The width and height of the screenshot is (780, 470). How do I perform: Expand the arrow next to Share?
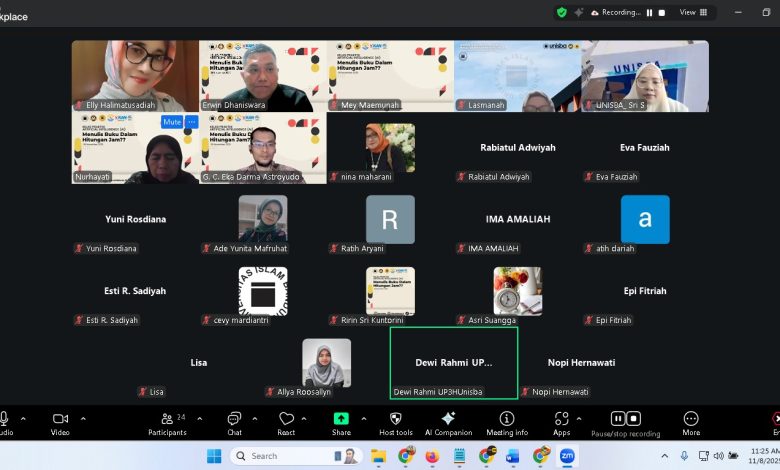[x=363, y=419]
